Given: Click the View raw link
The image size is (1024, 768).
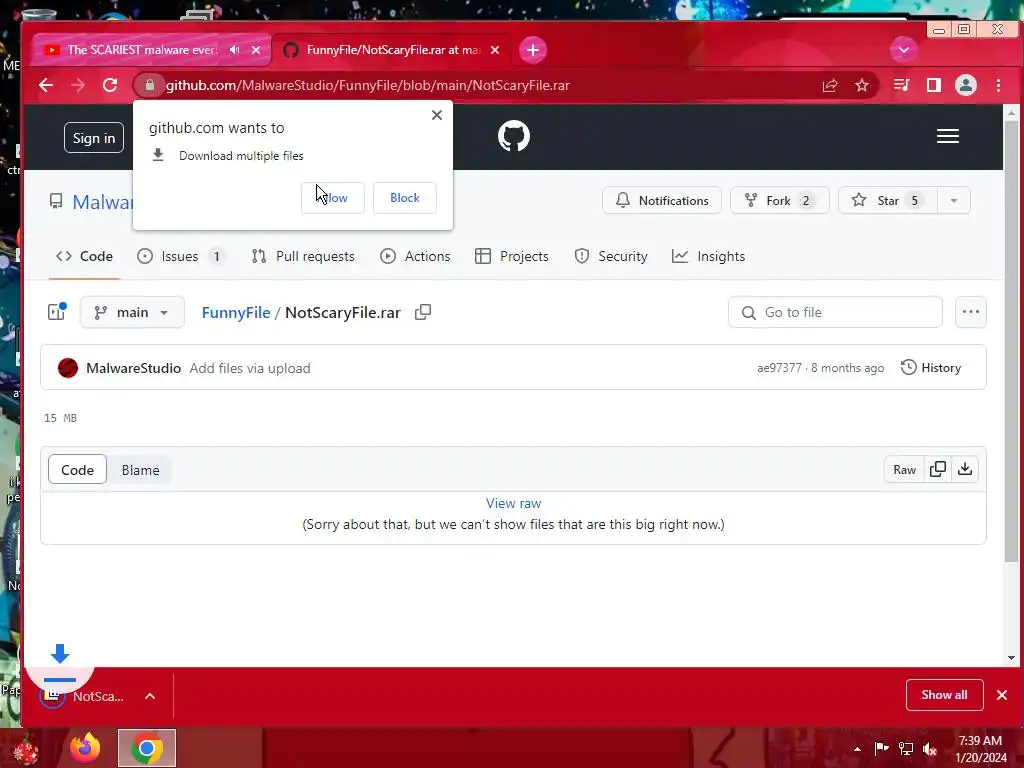Looking at the screenshot, I should (x=513, y=504).
